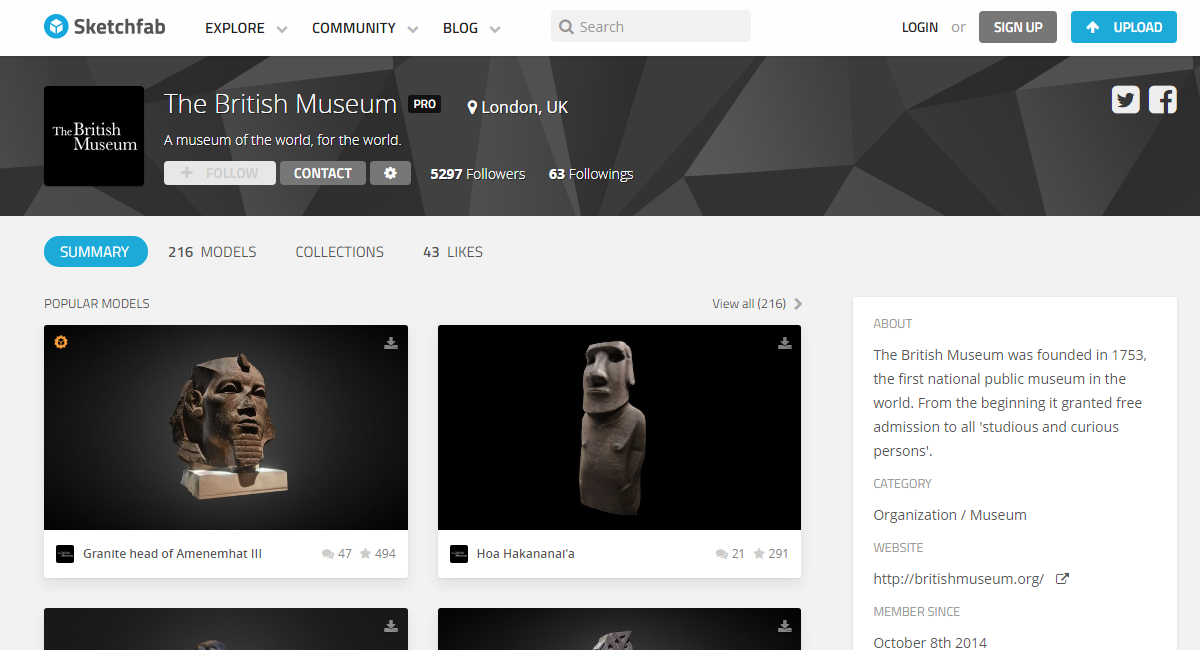
Task: Click the Contact button
Action: coord(323,173)
